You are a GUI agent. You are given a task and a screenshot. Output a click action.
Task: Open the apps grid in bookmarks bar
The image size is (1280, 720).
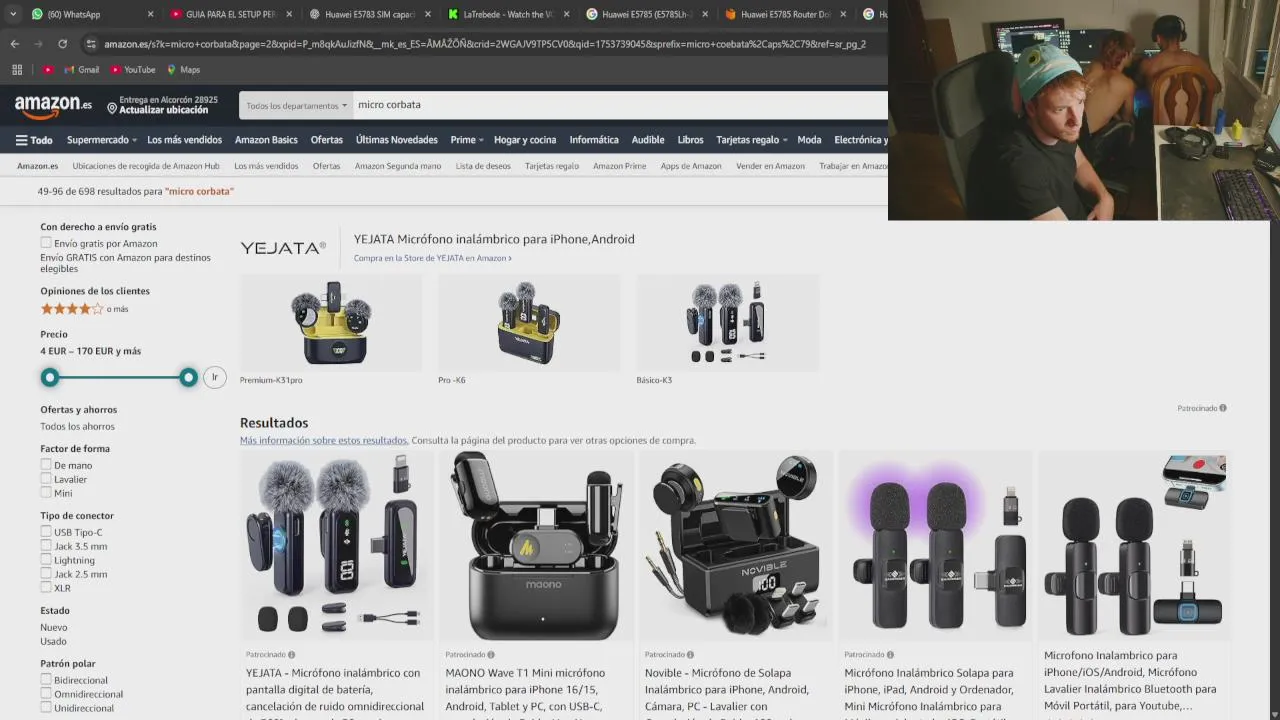point(17,70)
